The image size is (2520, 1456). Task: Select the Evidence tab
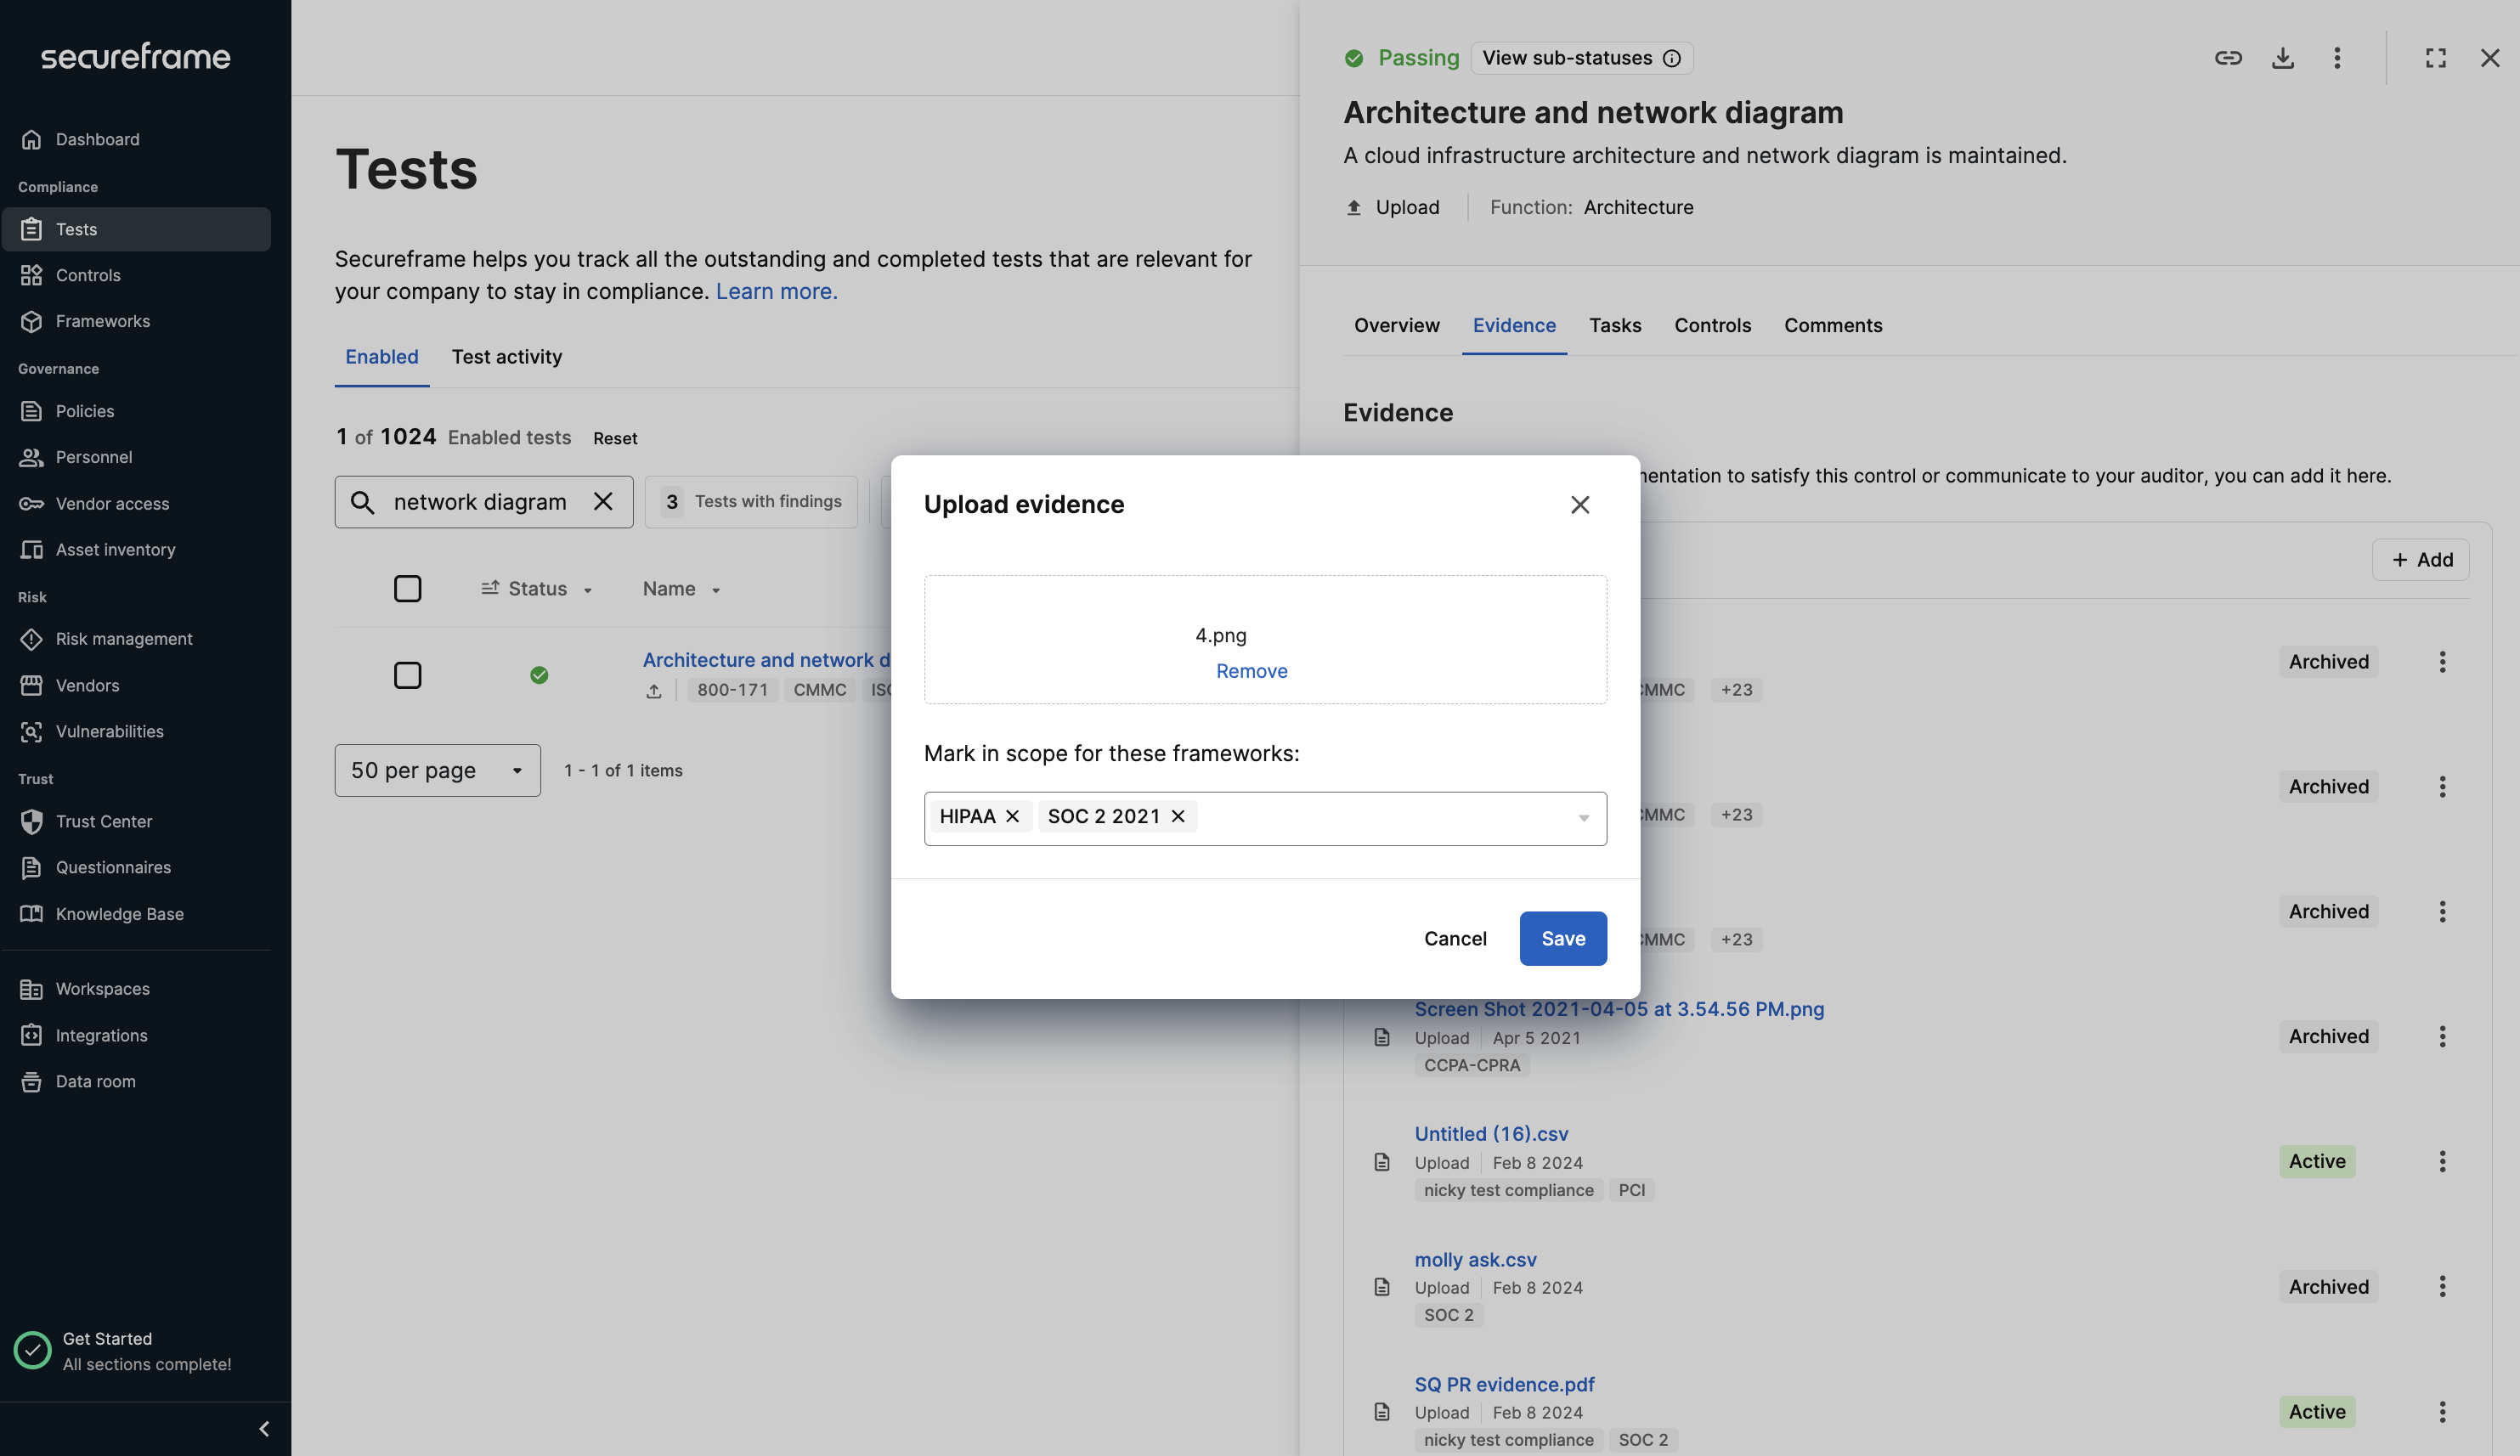pos(1514,325)
